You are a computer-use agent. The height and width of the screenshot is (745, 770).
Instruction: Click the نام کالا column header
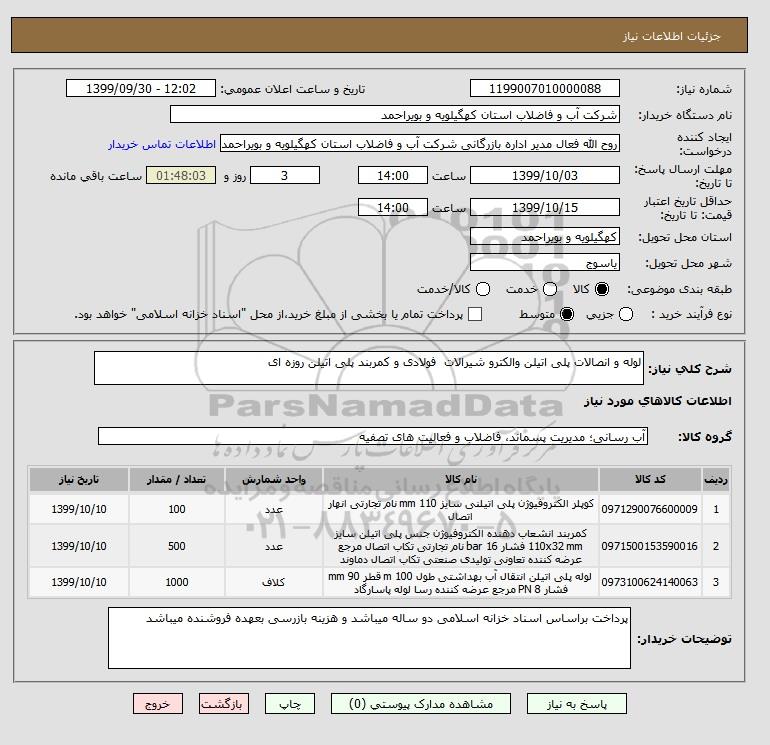coord(461,479)
